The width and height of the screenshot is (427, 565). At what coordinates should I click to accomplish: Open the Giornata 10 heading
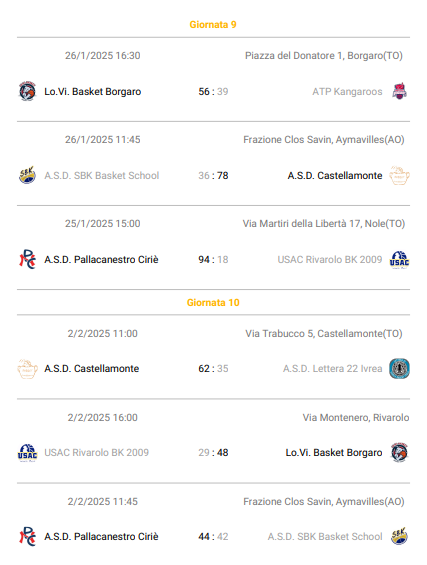coord(213,302)
